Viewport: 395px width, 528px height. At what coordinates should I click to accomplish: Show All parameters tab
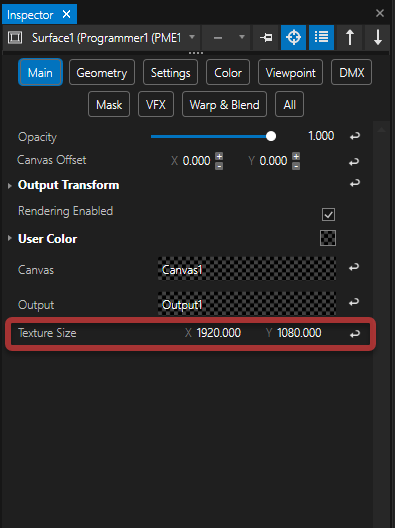(x=290, y=104)
